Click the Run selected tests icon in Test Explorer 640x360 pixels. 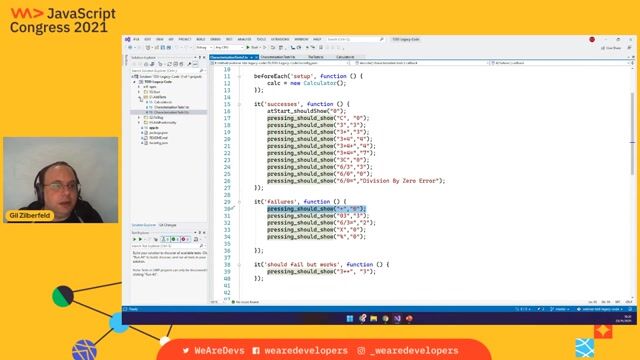point(140,239)
